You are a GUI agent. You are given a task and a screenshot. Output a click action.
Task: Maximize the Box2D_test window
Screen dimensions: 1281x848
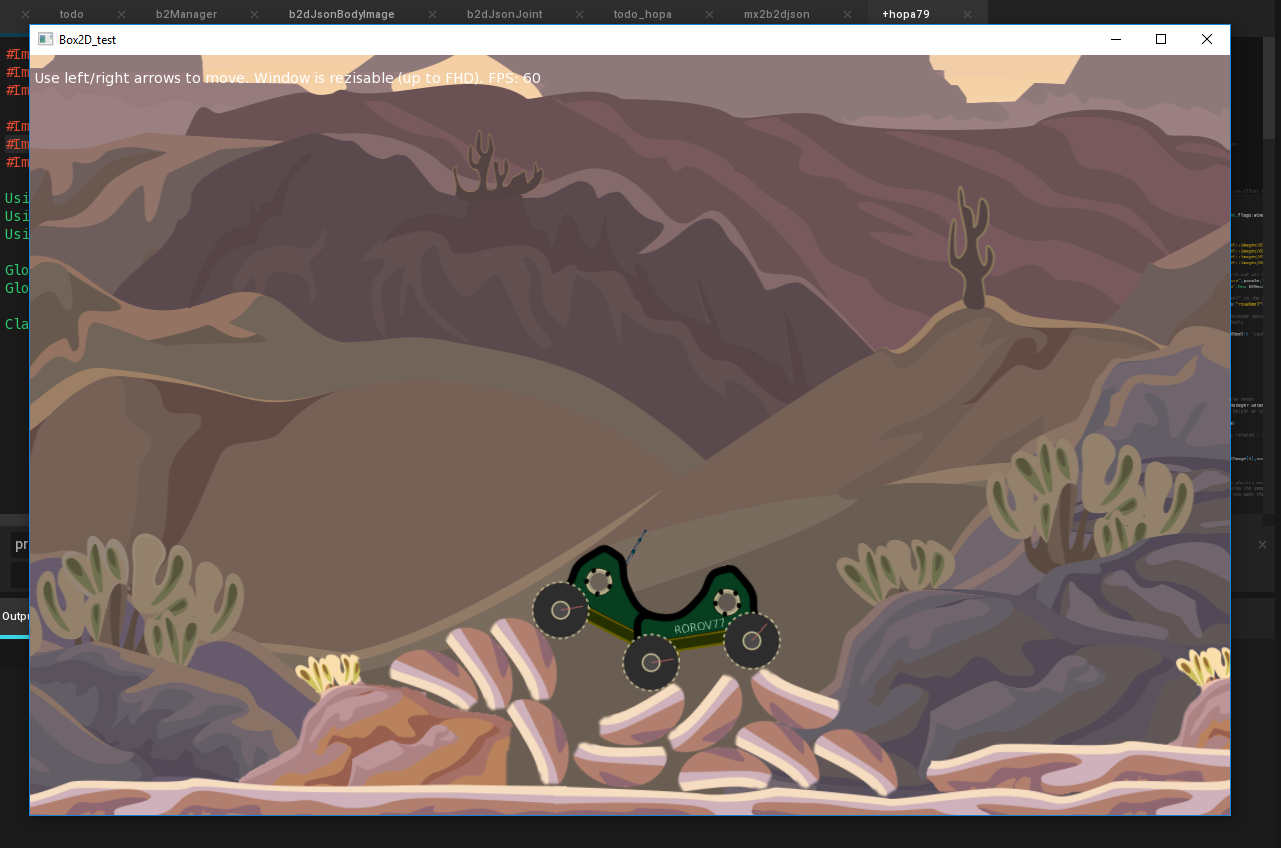click(1161, 39)
